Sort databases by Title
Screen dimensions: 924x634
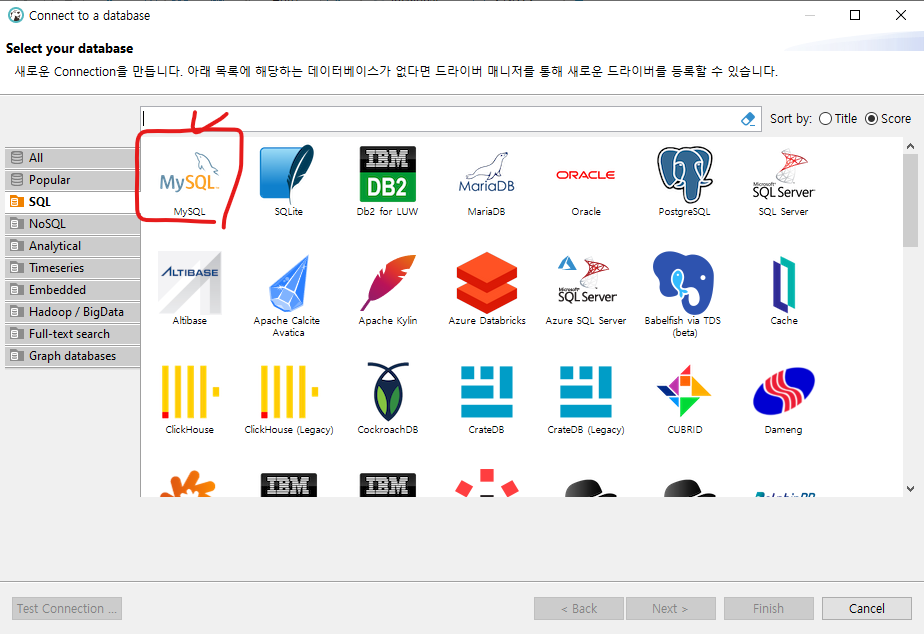coord(838,118)
